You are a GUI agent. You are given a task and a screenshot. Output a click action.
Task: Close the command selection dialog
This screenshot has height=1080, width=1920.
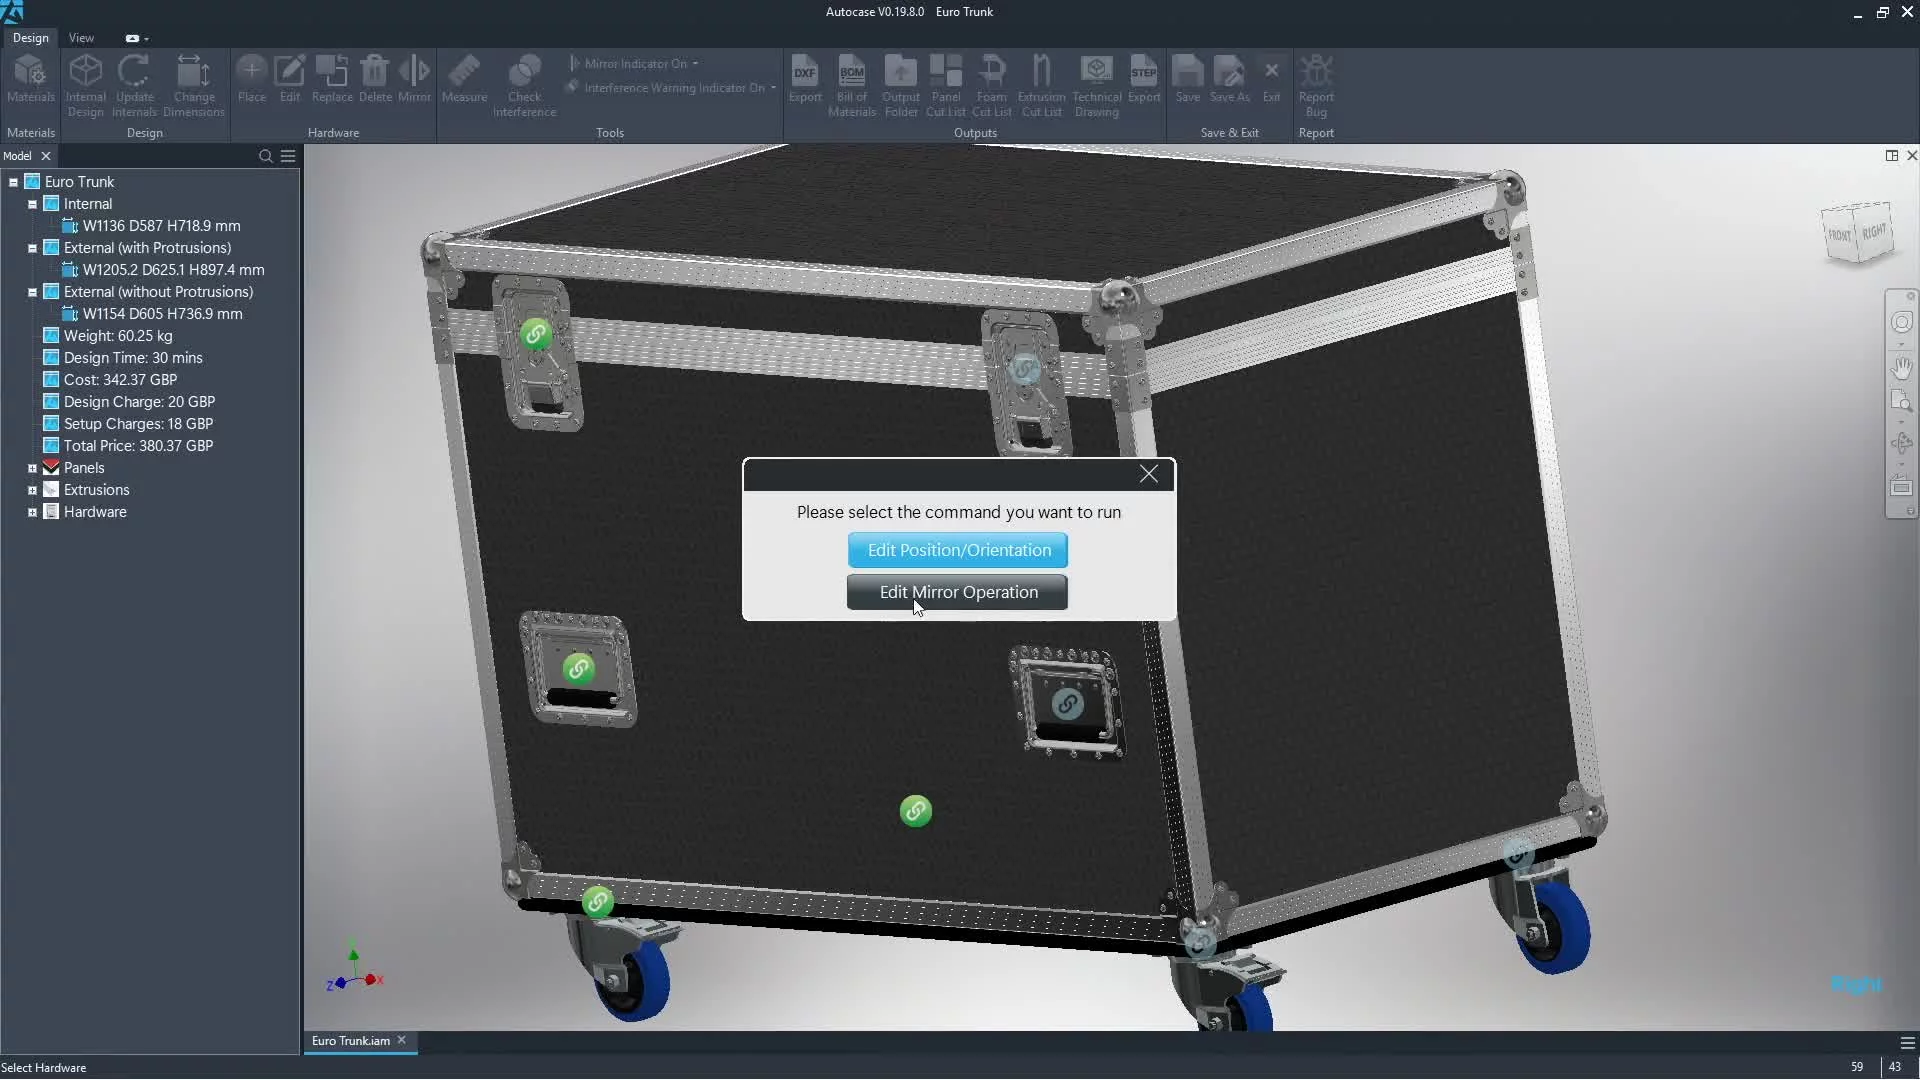(1149, 475)
